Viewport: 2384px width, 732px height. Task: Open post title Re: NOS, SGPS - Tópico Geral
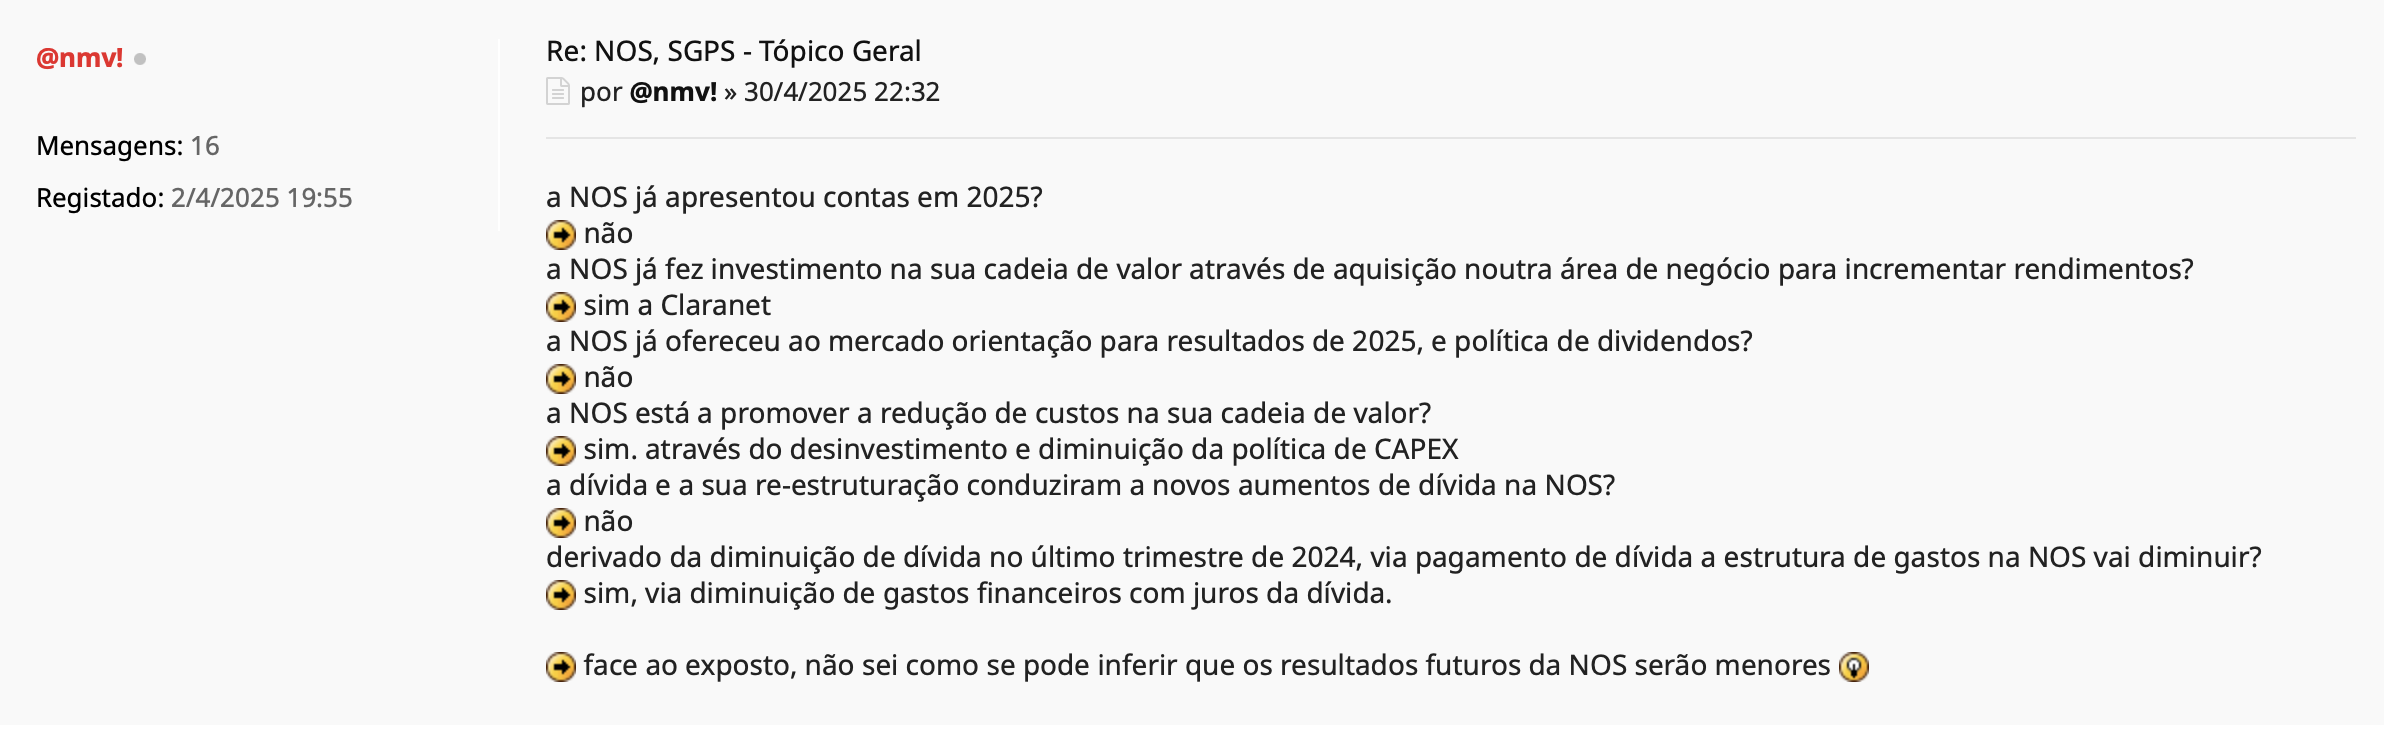coord(733,51)
